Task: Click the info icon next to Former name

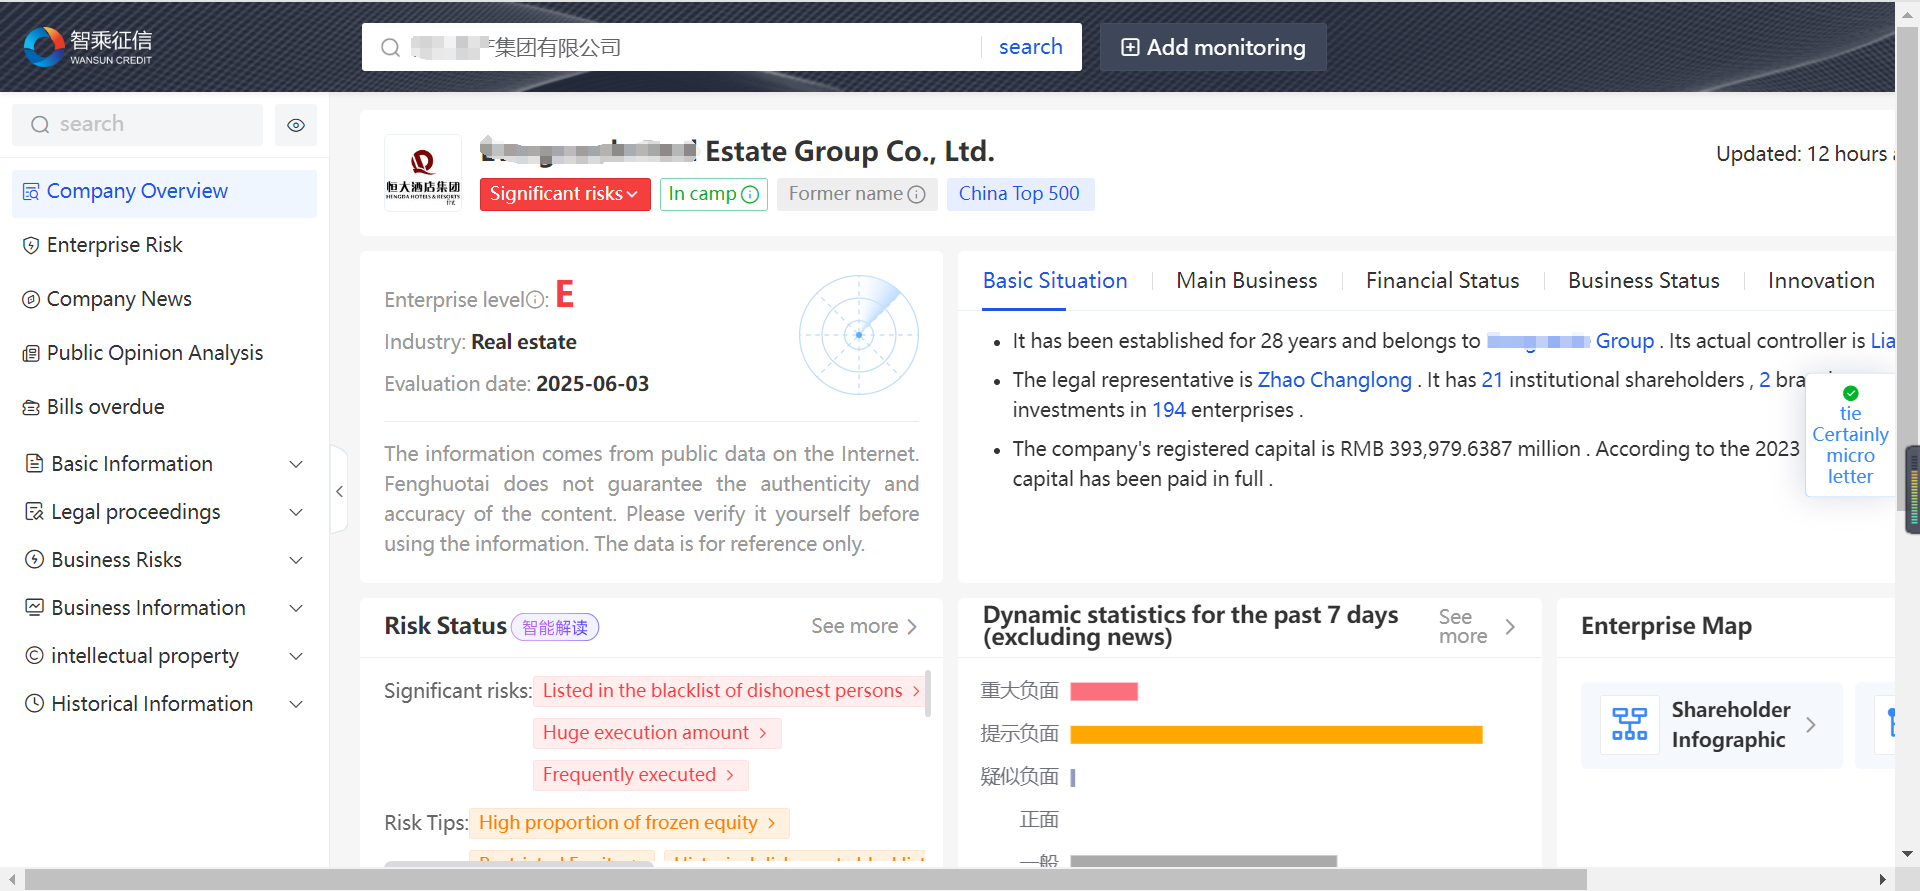Action: pyautogui.click(x=916, y=195)
